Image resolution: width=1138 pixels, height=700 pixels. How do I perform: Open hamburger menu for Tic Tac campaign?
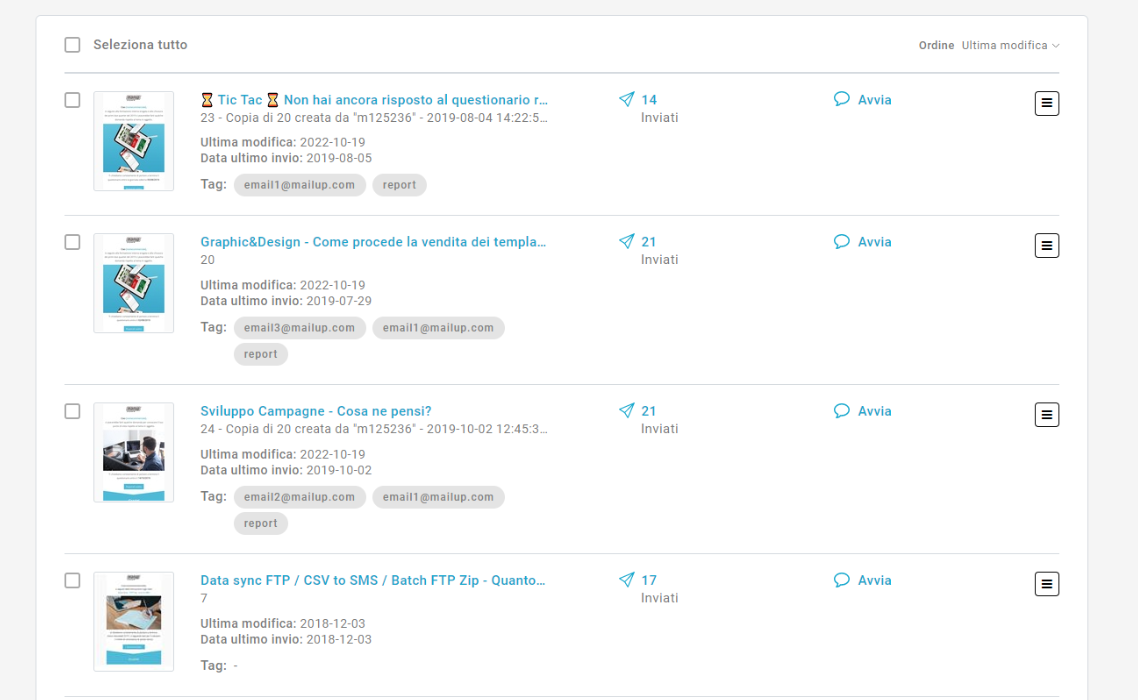click(1046, 103)
